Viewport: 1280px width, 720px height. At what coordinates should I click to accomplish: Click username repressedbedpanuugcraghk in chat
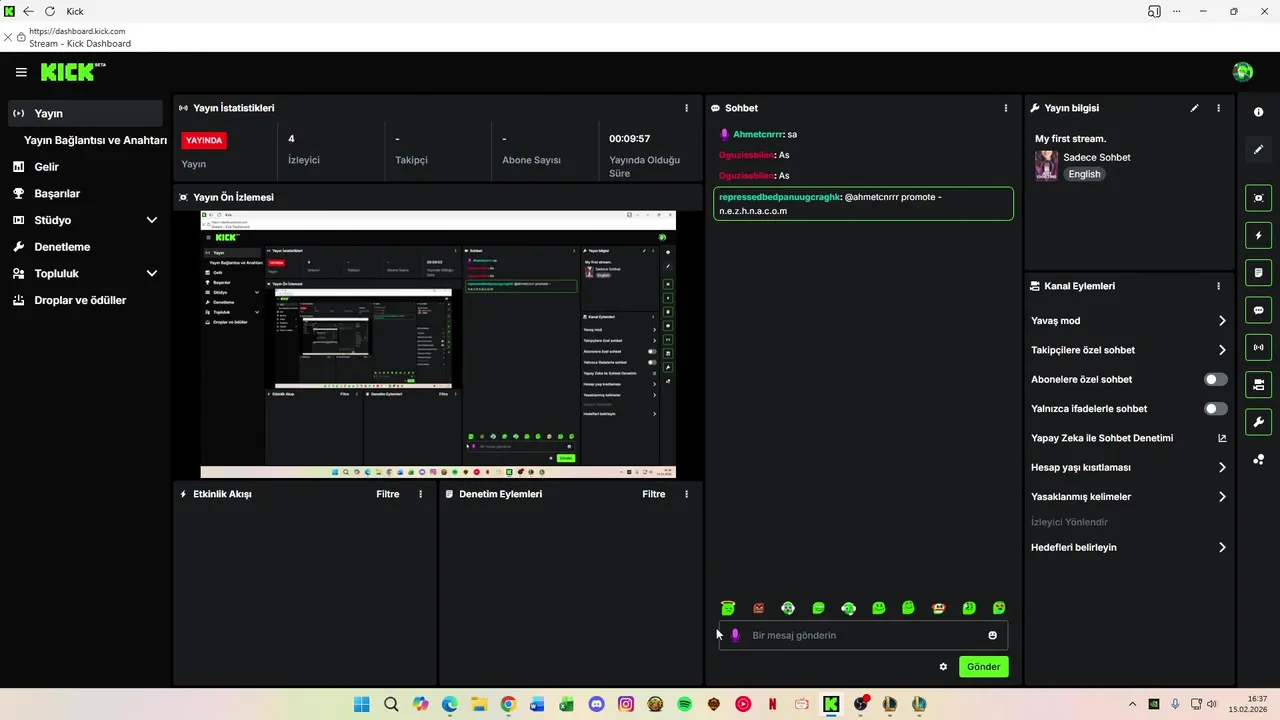click(x=780, y=197)
